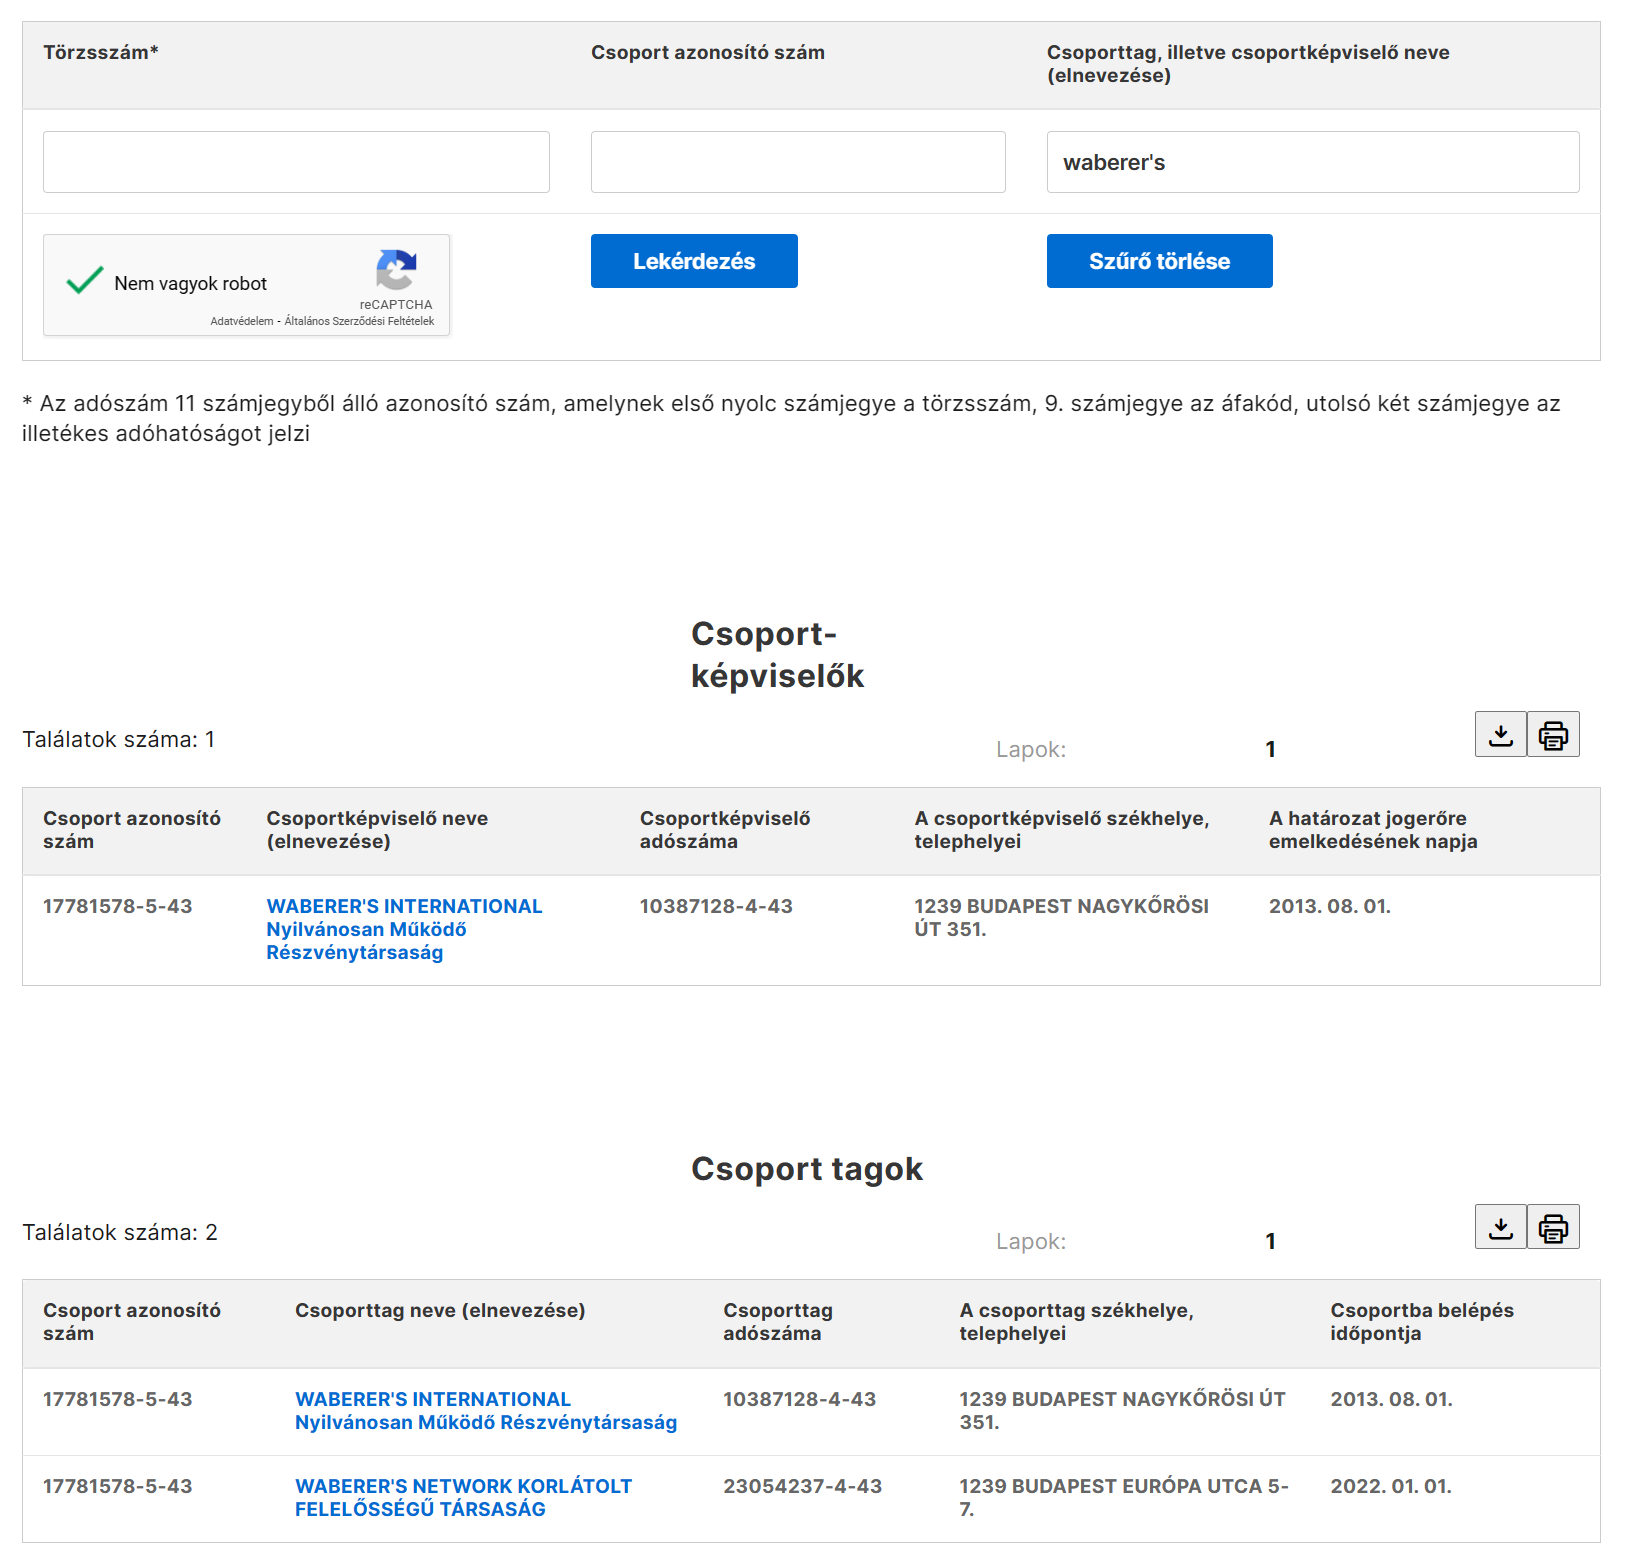The height and width of the screenshot is (1561, 1629).
Task: Open WABERER'S NETWORK KORLÁTOLT FELELŐSSÉGŰ TÁRSASÁG link
Action: 463,1497
